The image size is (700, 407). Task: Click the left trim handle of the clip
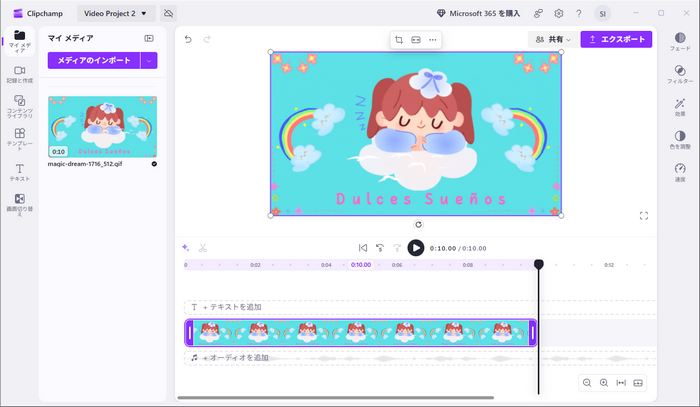[x=189, y=332]
